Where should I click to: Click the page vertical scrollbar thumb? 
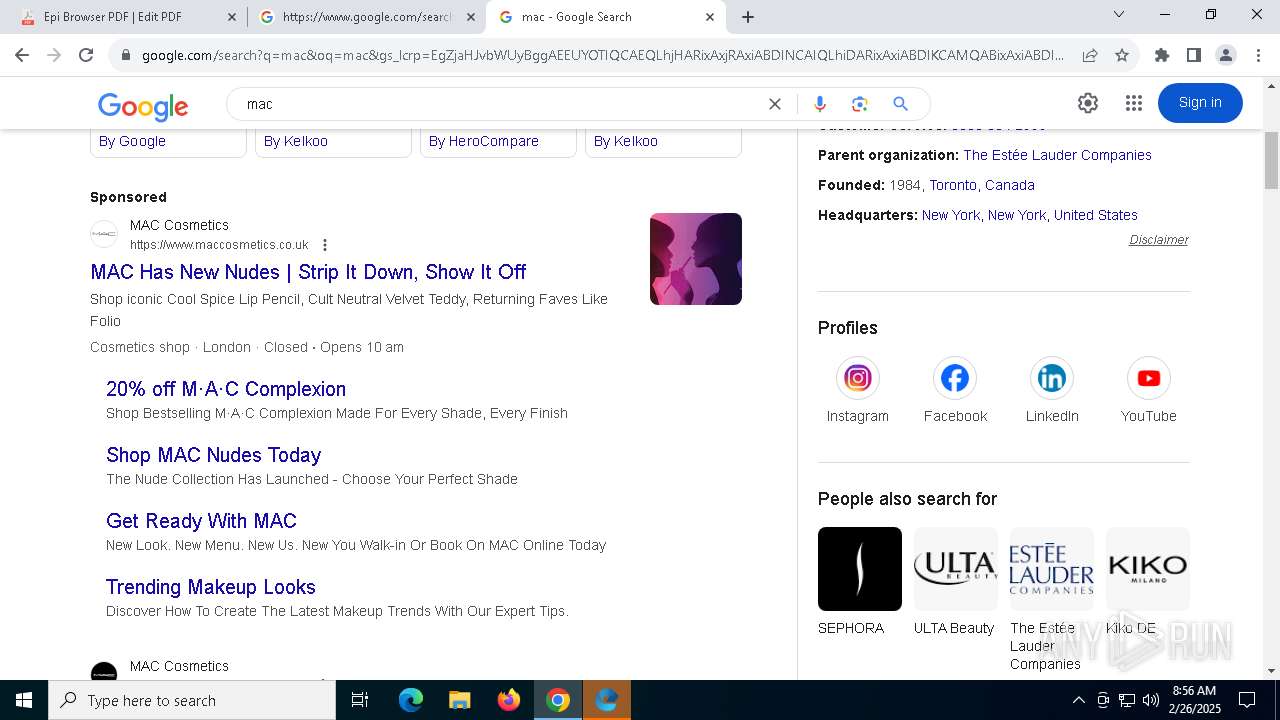pos(1271,159)
